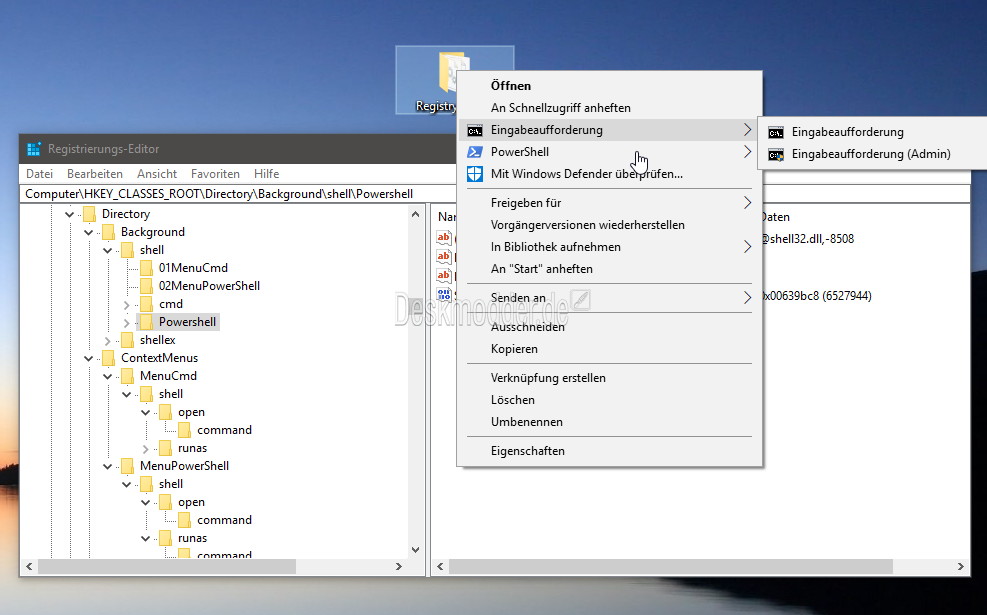Choose Kopieren from context menu
The image size is (987, 615).
609,349
